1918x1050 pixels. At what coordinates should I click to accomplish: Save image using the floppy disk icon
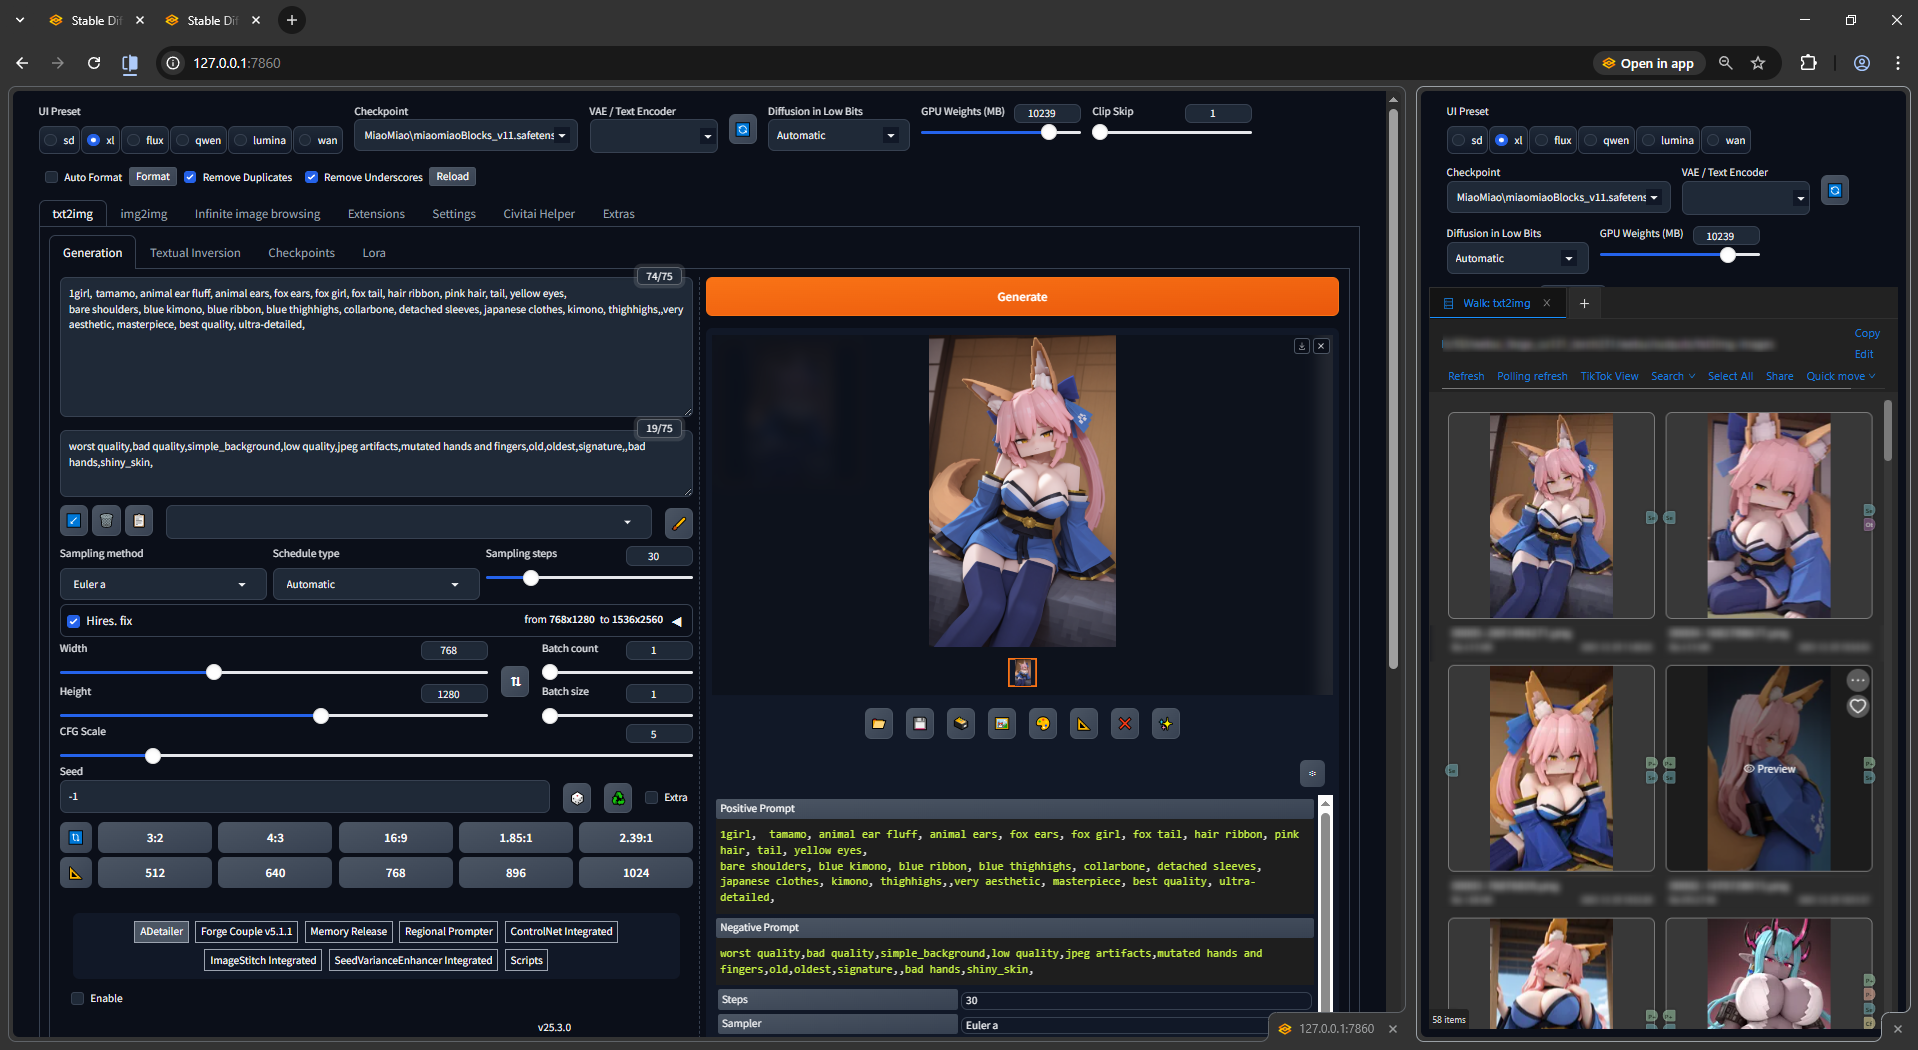point(920,724)
